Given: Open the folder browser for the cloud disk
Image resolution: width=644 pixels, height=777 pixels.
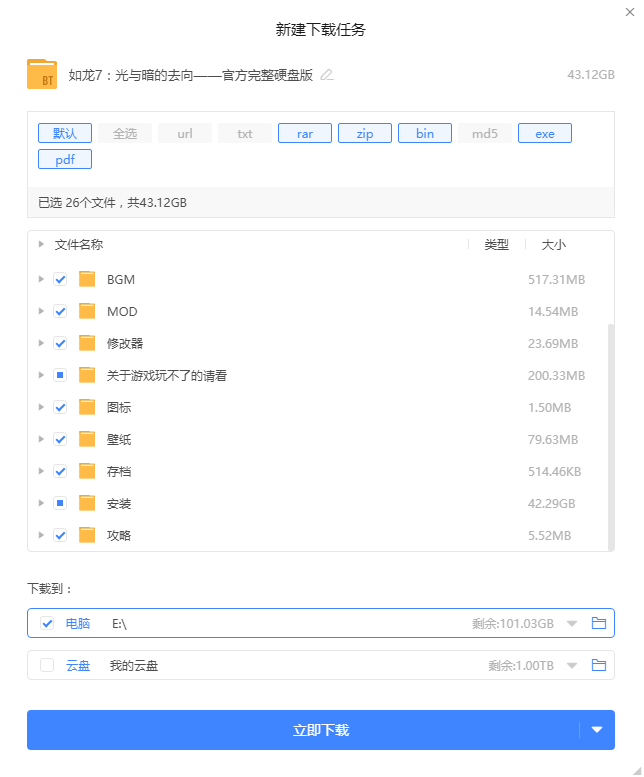Looking at the screenshot, I should 598,665.
